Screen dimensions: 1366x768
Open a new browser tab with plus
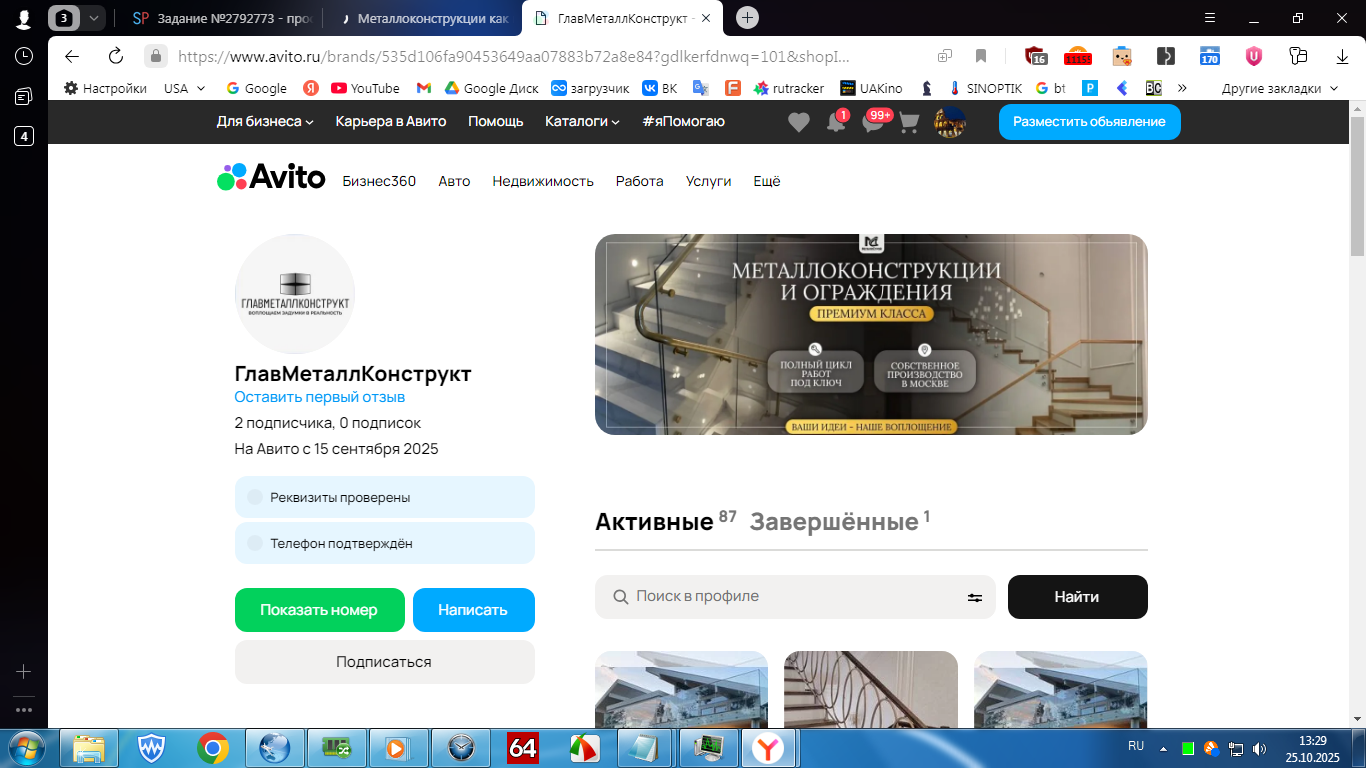(x=747, y=17)
